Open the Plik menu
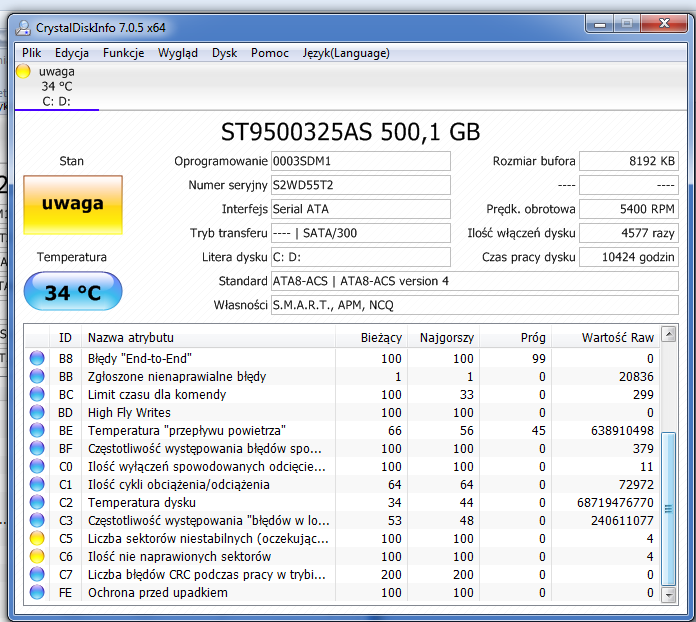The width and height of the screenshot is (696, 622). click(32, 53)
